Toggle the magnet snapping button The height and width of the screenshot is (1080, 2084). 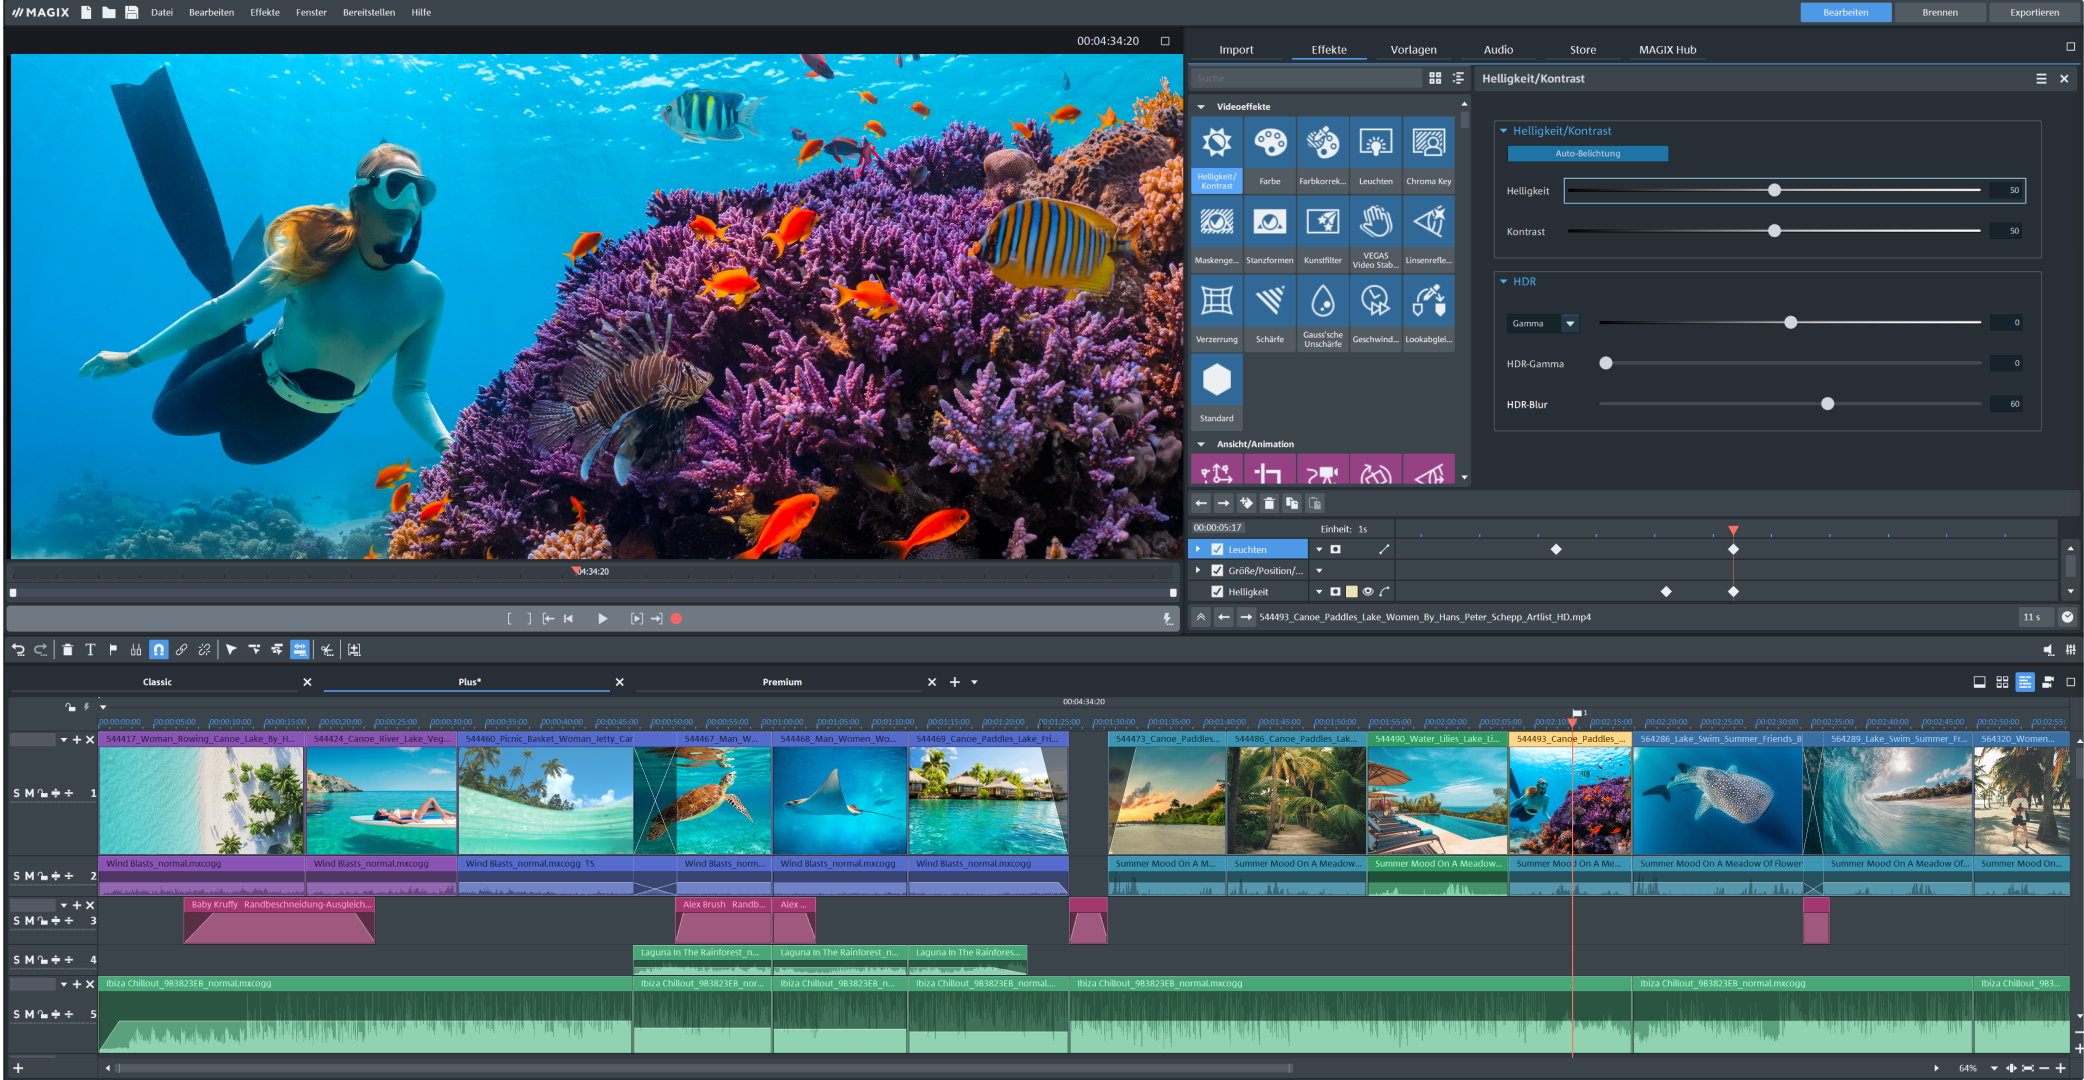pos(158,649)
